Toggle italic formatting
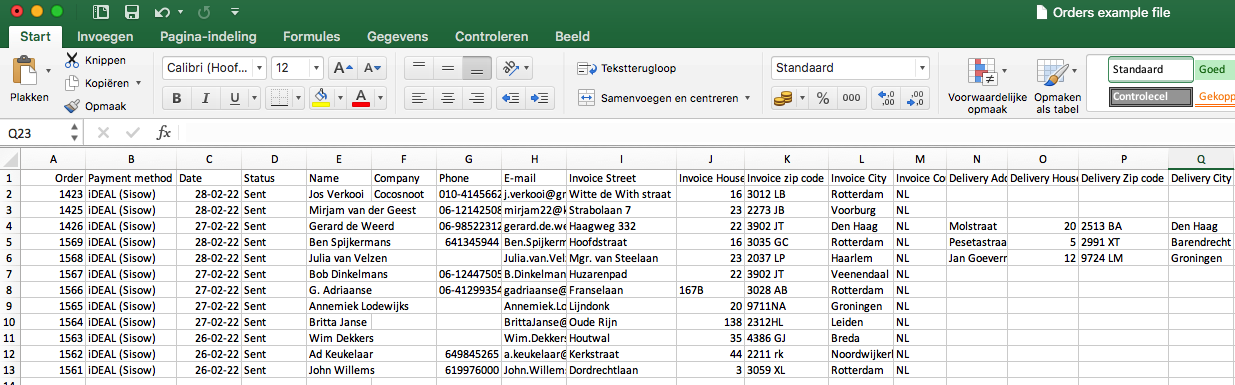This screenshot has height=385, width=1235. pos(206,98)
